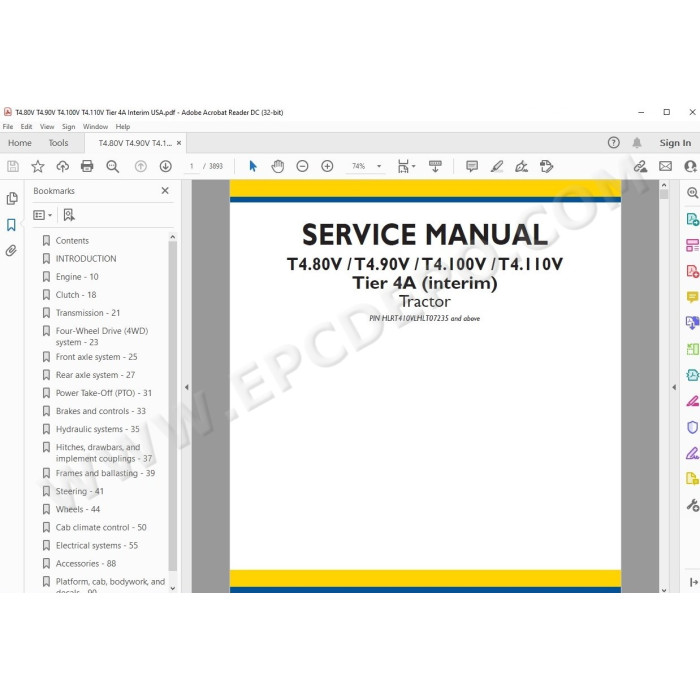Click bookmarks list scroll up arrow
The width and height of the screenshot is (700, 700).
pos(173,237)
